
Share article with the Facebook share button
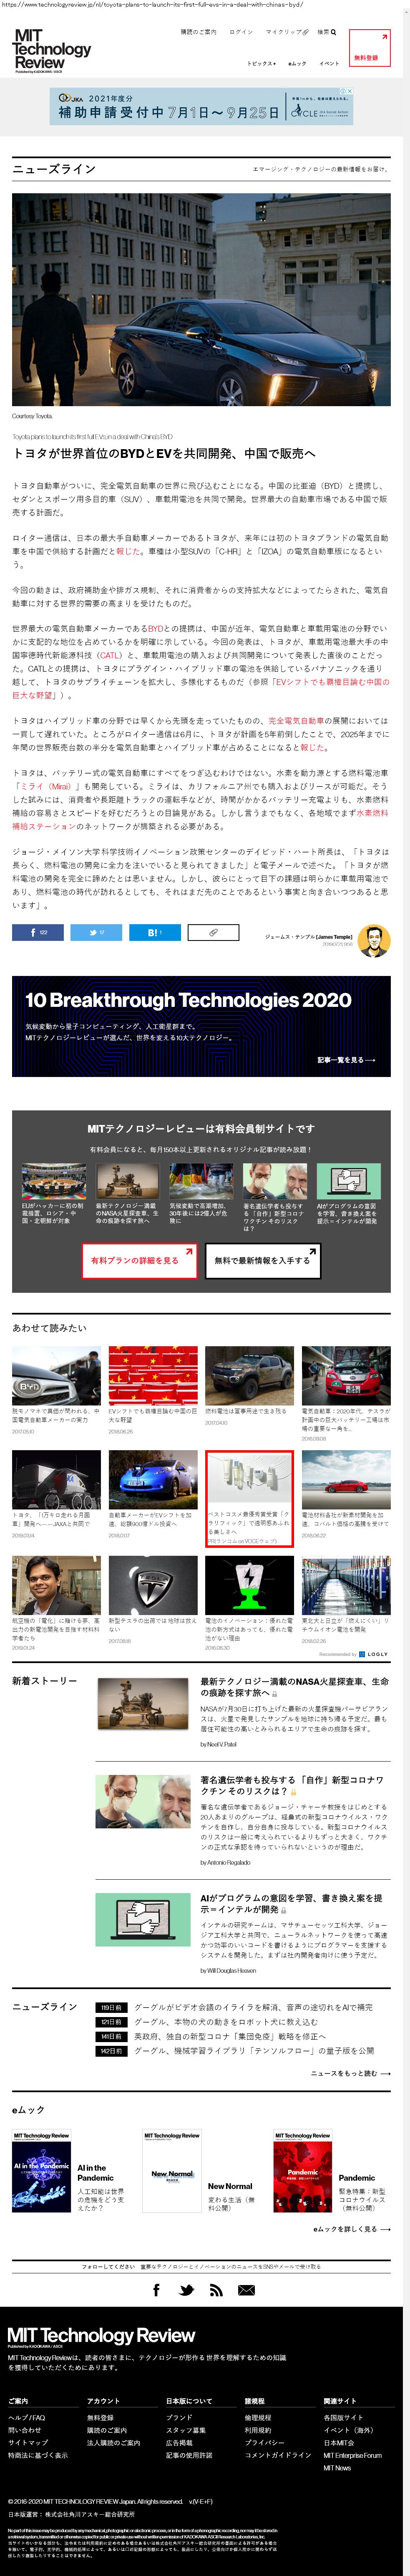38,932
